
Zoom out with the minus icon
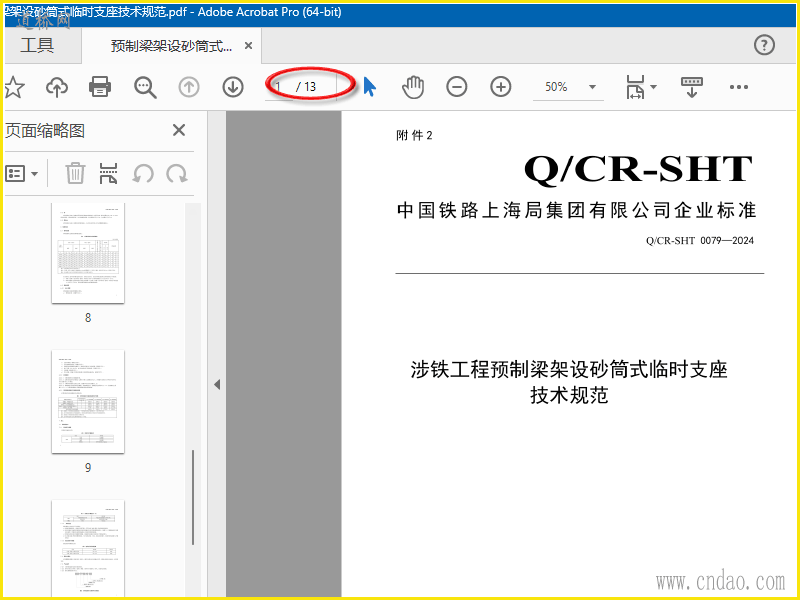457,87
